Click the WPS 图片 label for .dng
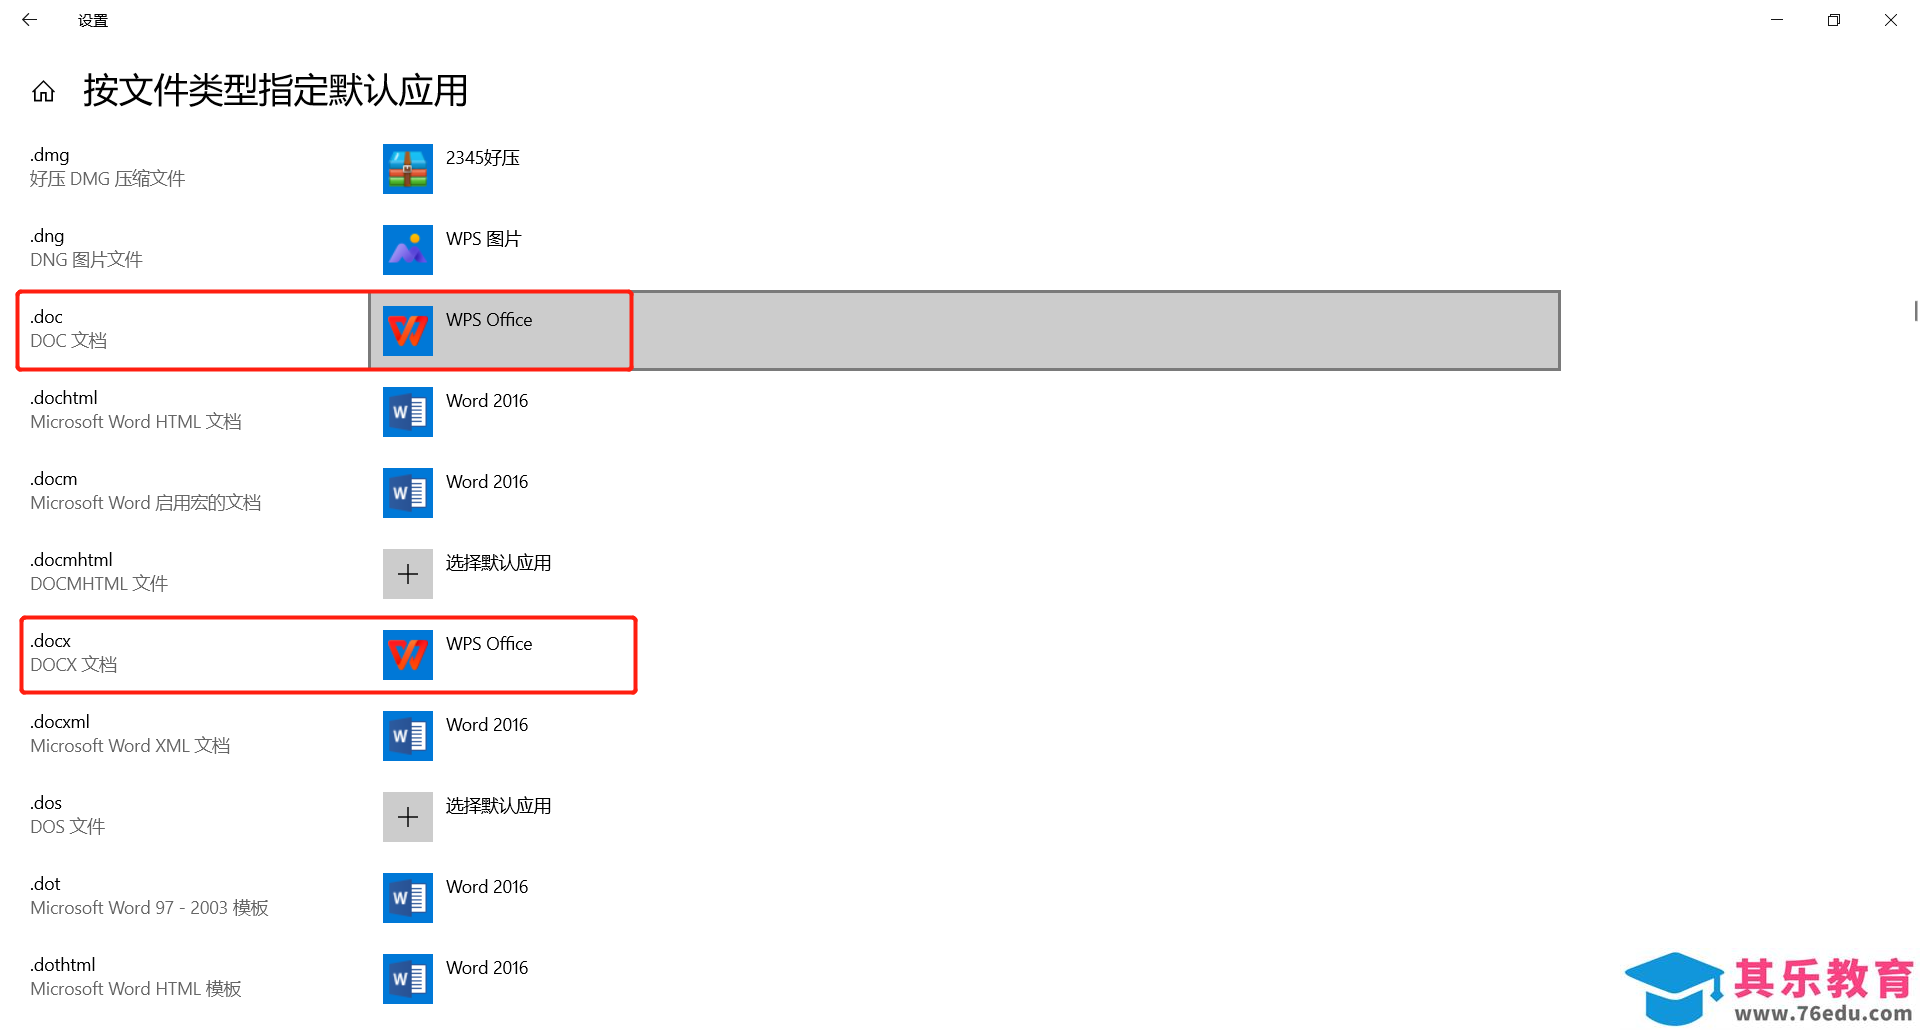The width and height of the screenshot is (1920, 1030). 483,239
